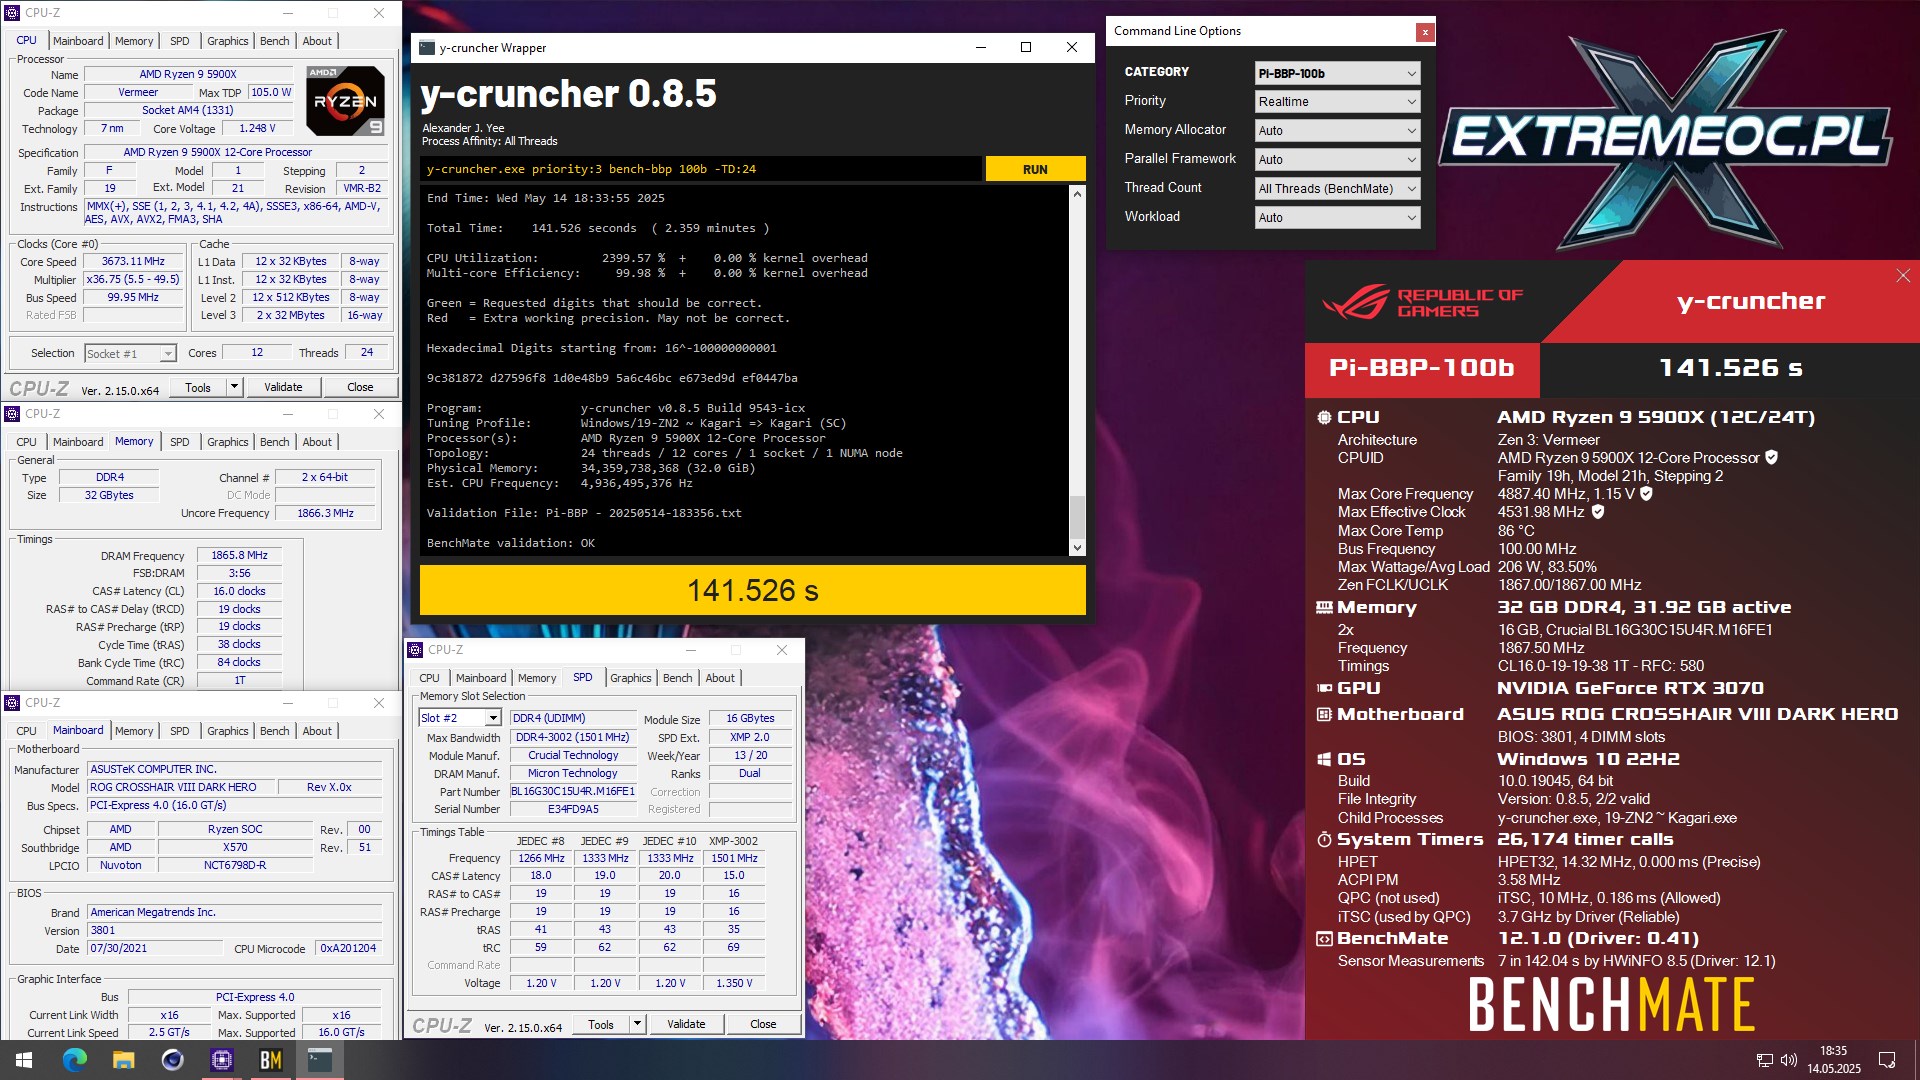The width and height of the screenshot is (1920, 1080).
Task: Switch to Mainboard tab in top CPU-Z
Action: click(78, 41)
